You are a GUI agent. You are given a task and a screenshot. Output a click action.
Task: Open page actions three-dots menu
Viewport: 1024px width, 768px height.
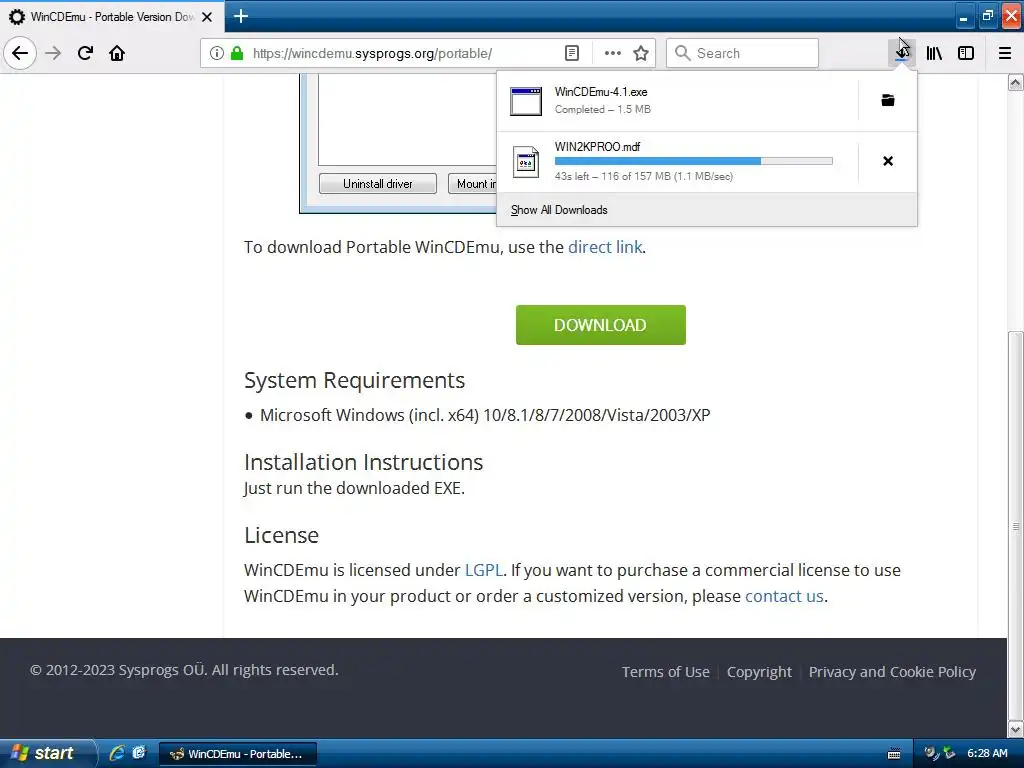pos(613,53)
